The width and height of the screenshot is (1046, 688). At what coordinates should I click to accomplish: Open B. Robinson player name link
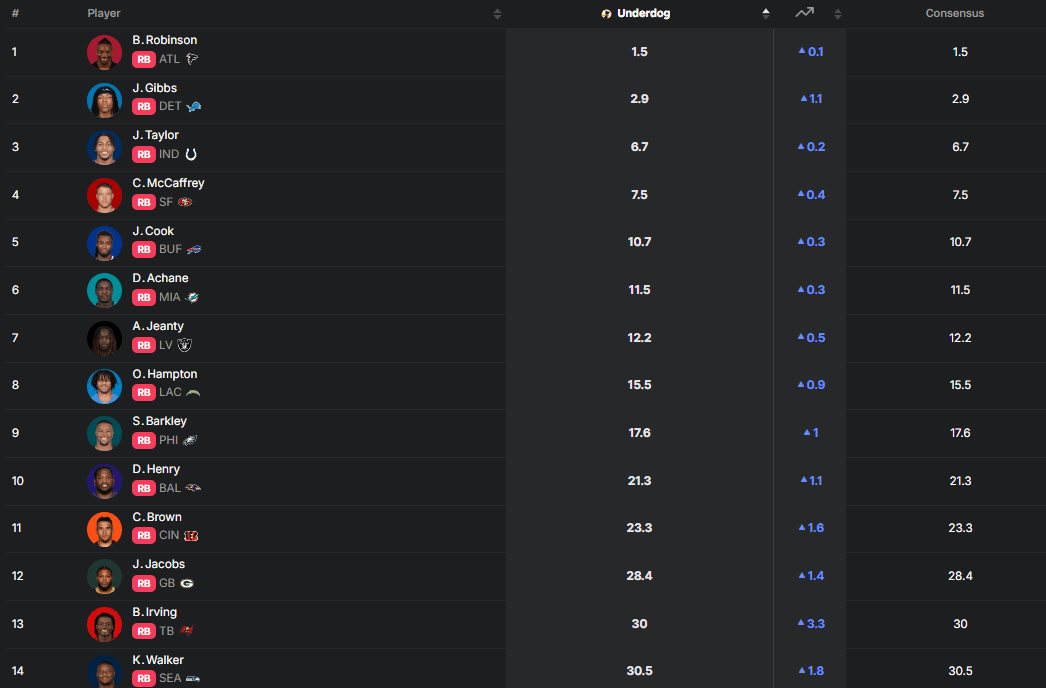pos(165,40)
